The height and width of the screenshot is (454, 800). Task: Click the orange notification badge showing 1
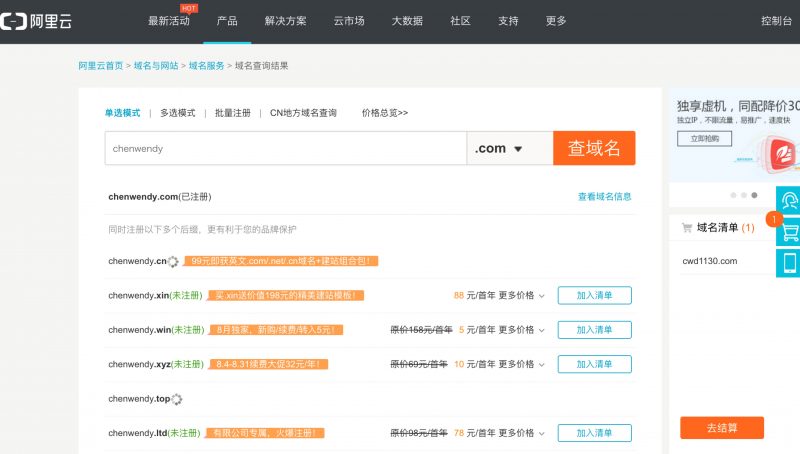(773, 219)
